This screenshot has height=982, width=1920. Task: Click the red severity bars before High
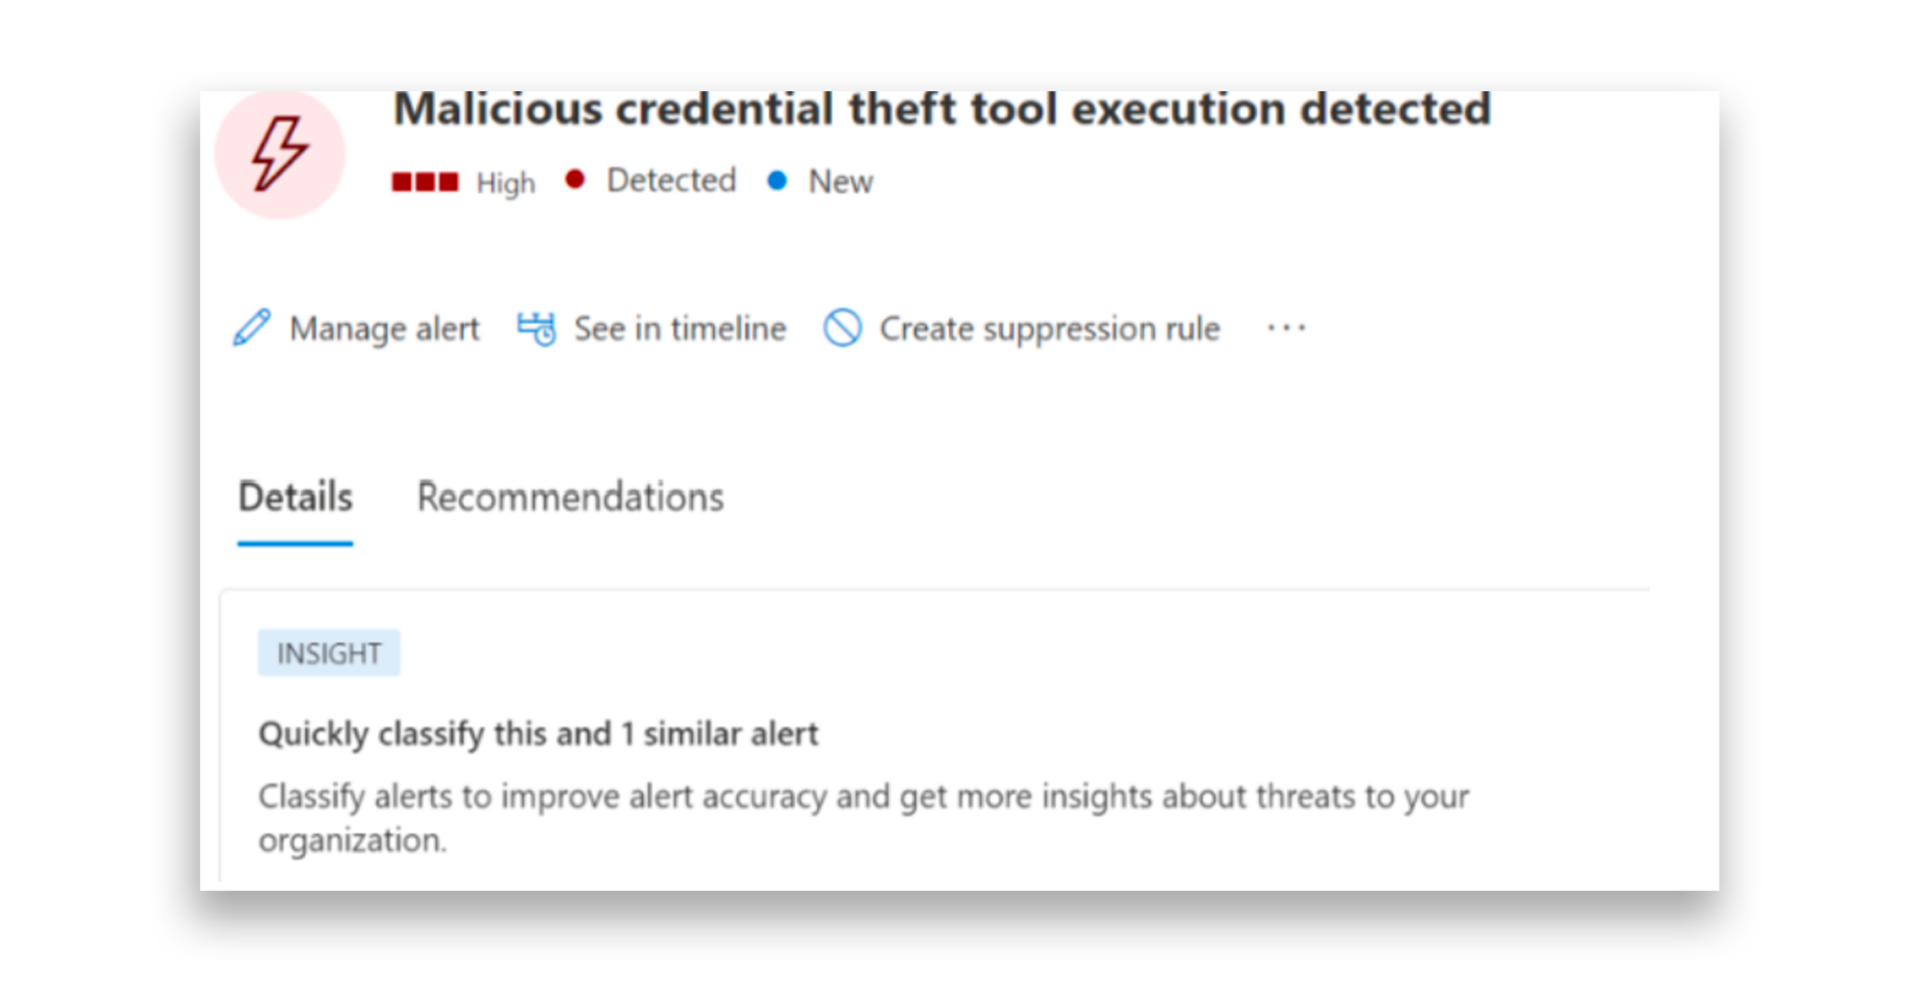coord(427,182)
